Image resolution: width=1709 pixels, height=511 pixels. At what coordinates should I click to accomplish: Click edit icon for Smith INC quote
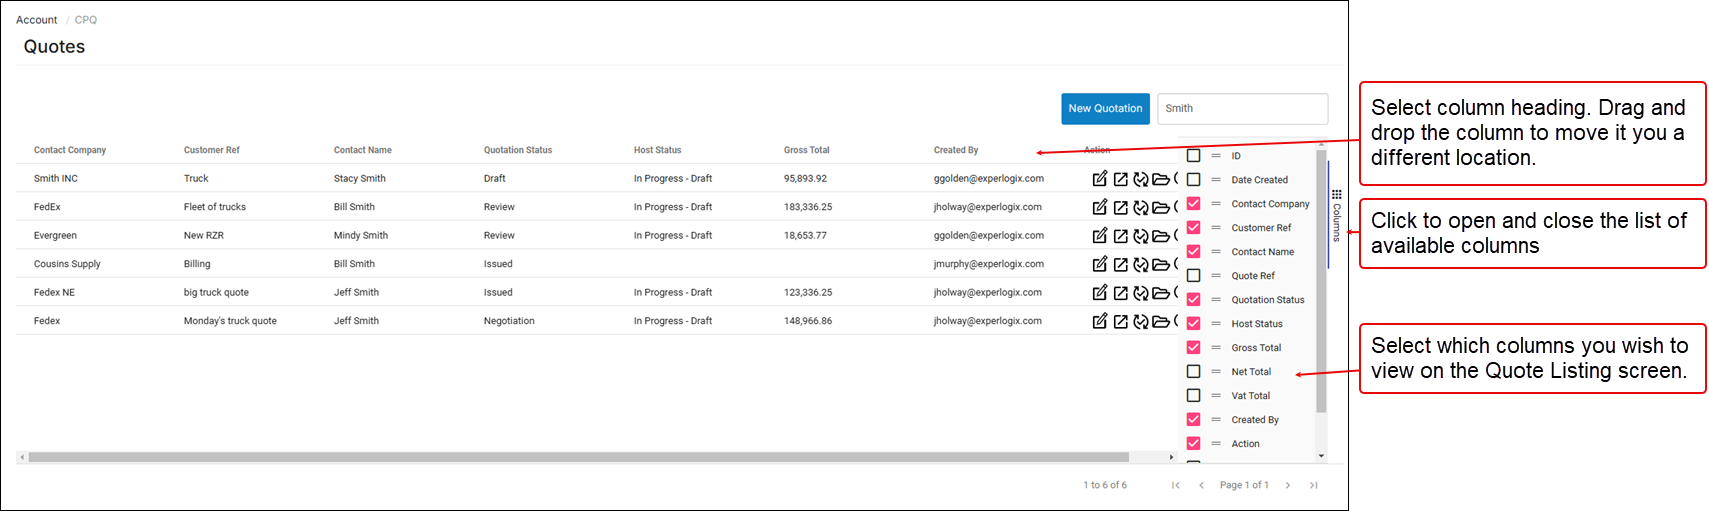1099,179
